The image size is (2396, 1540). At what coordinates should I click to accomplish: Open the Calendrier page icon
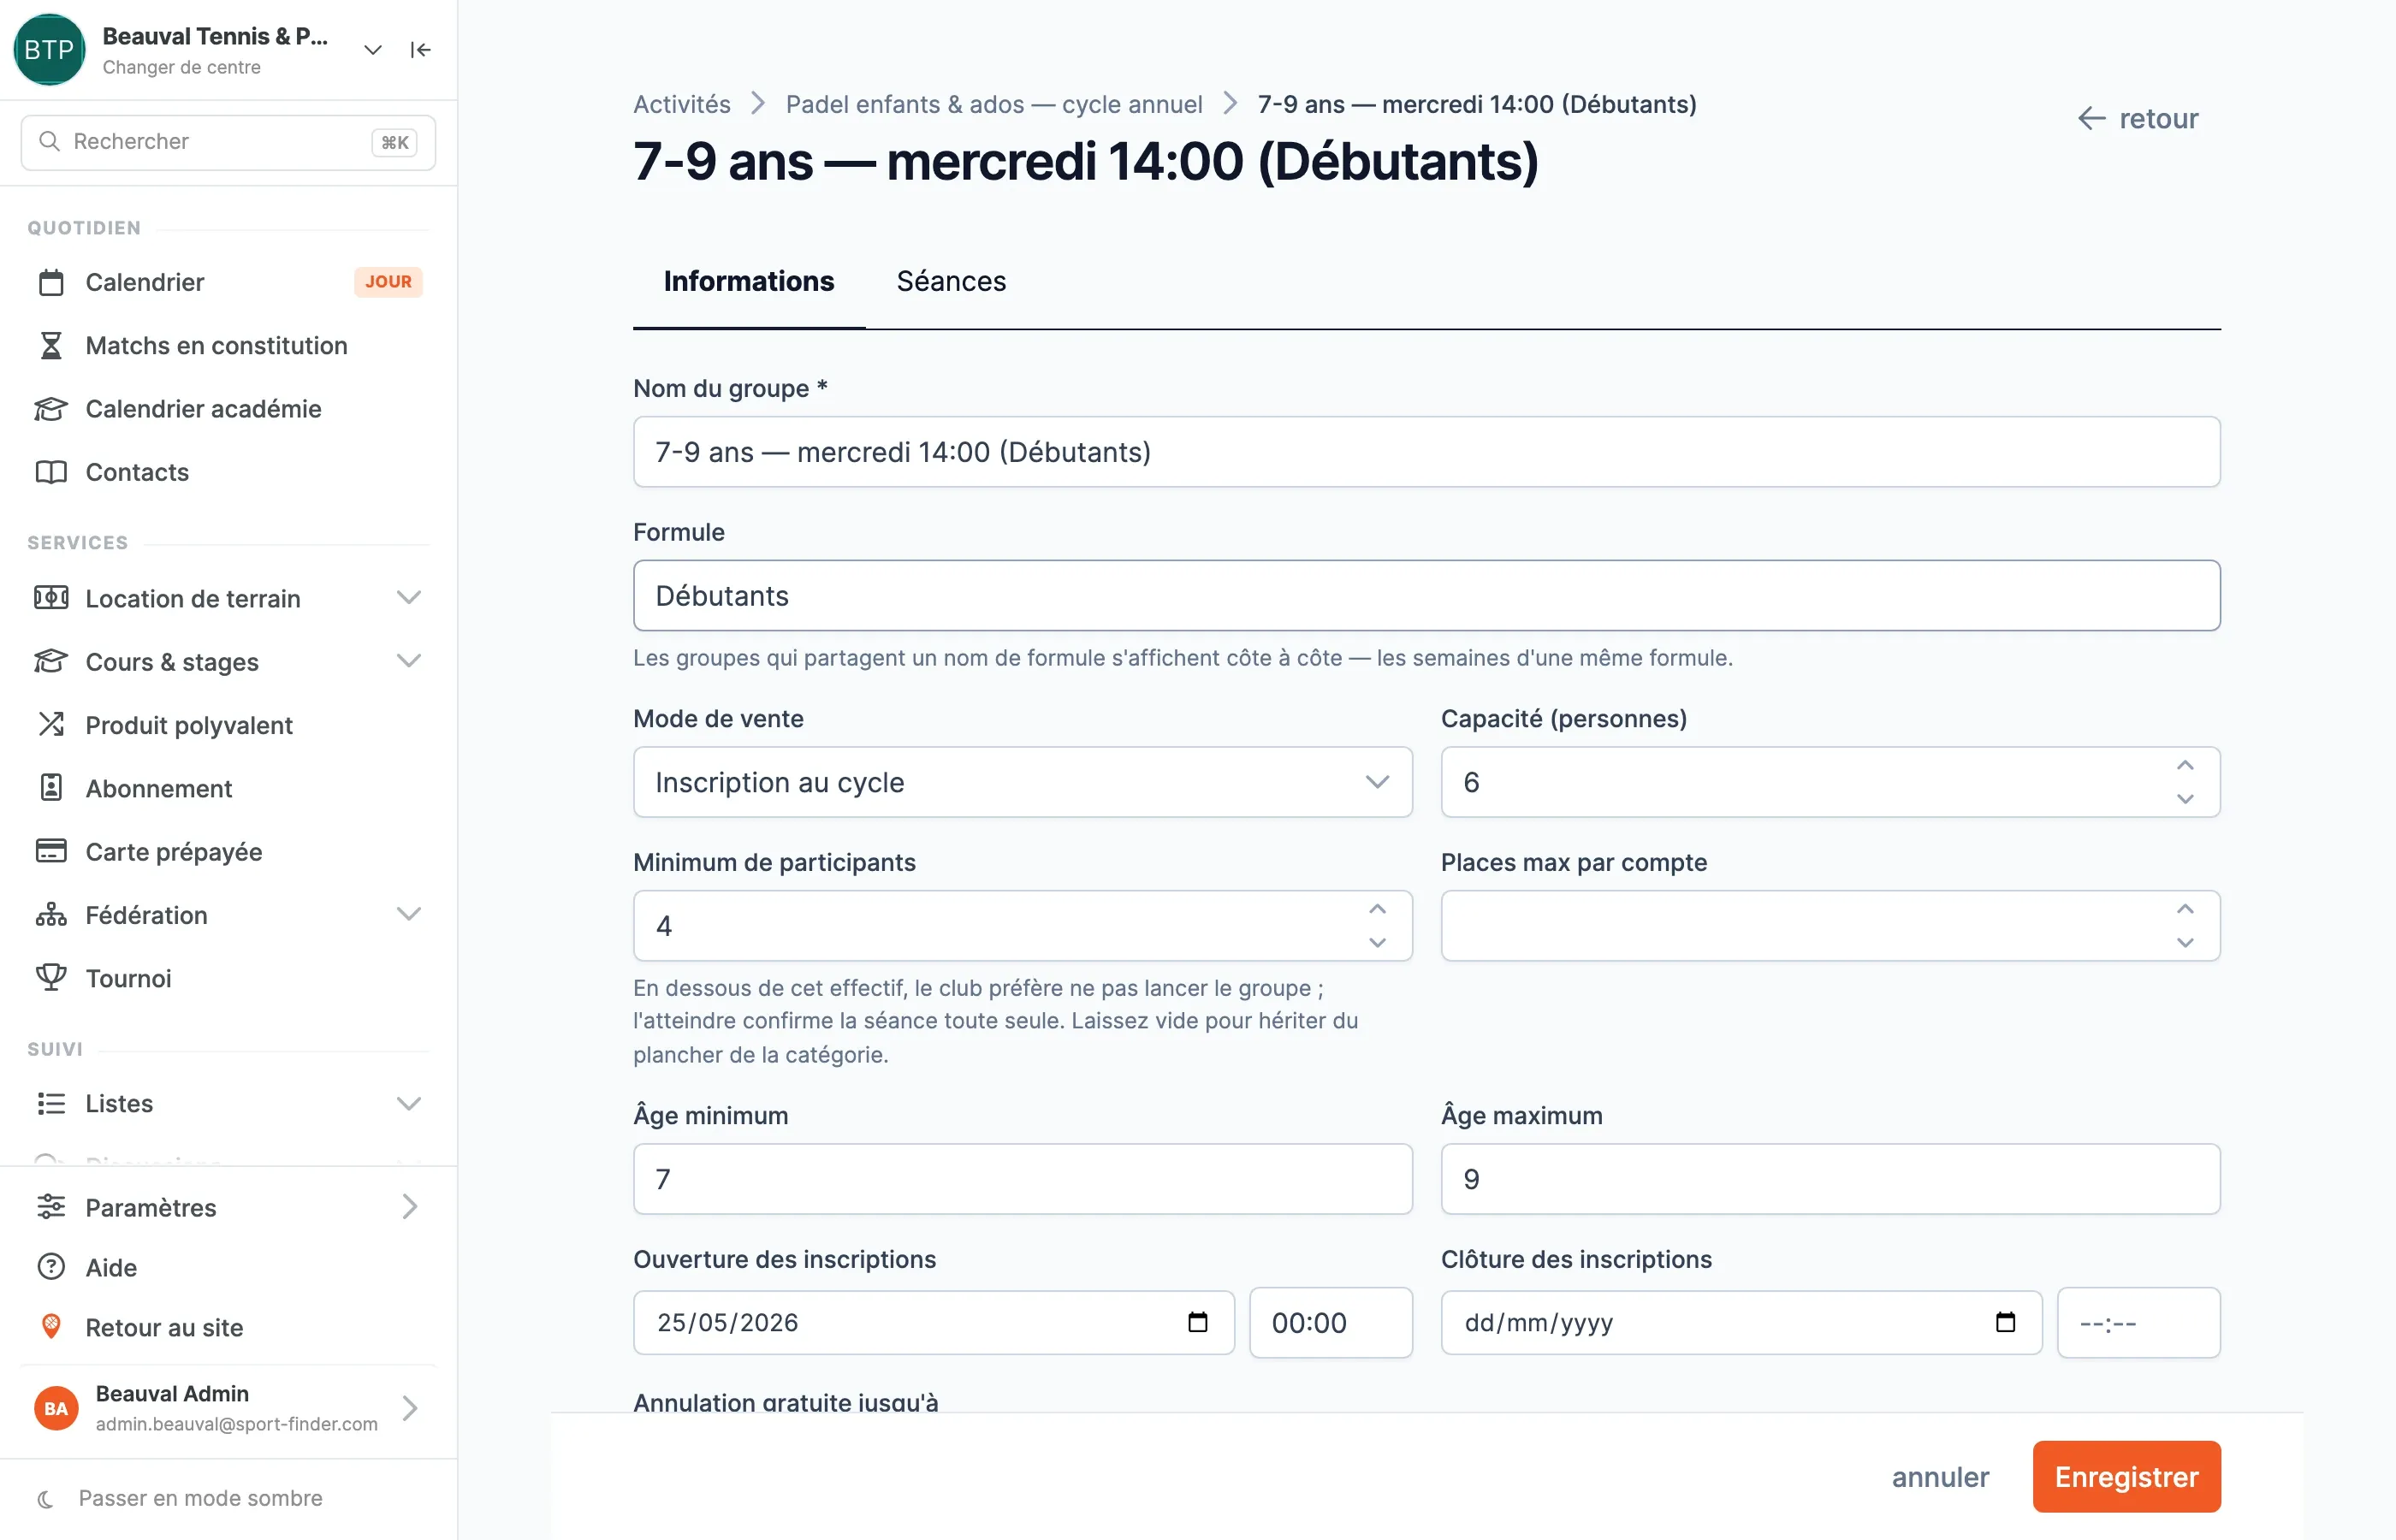coord(51,283)
